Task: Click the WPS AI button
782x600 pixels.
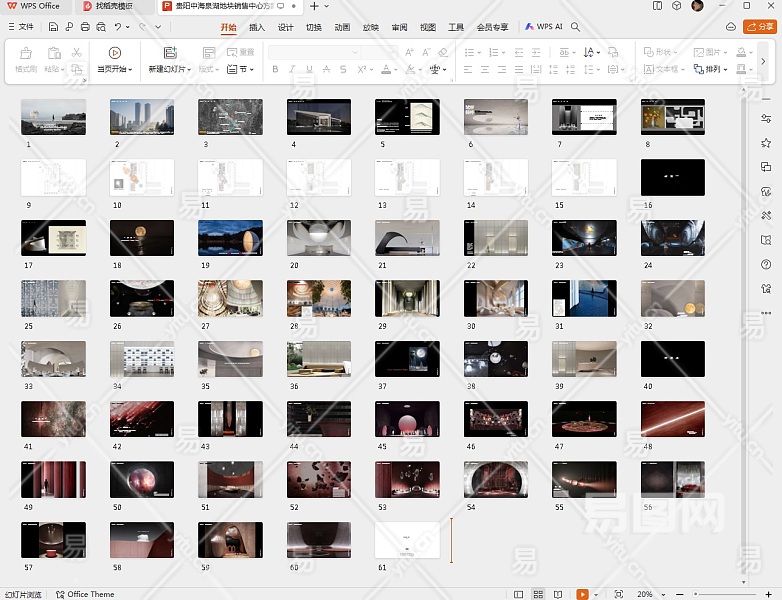Action: (544, 27)
